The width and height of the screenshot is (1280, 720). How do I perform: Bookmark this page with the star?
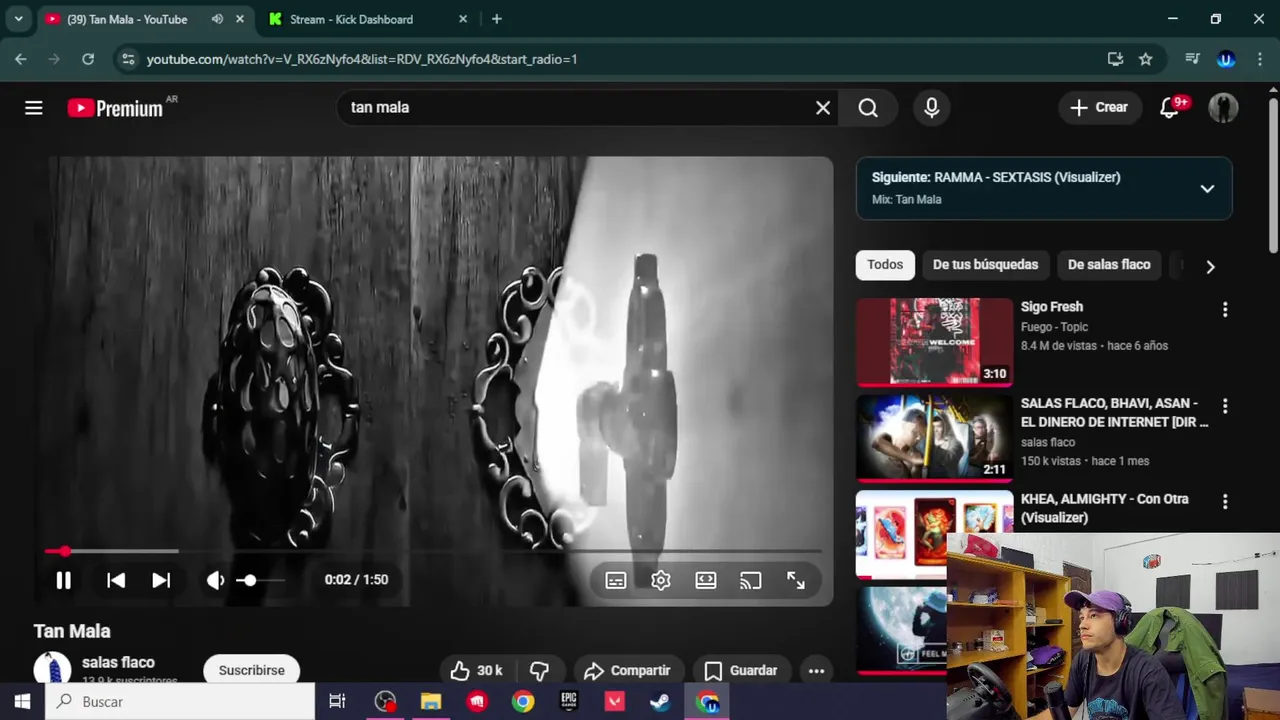[1146, 59]
